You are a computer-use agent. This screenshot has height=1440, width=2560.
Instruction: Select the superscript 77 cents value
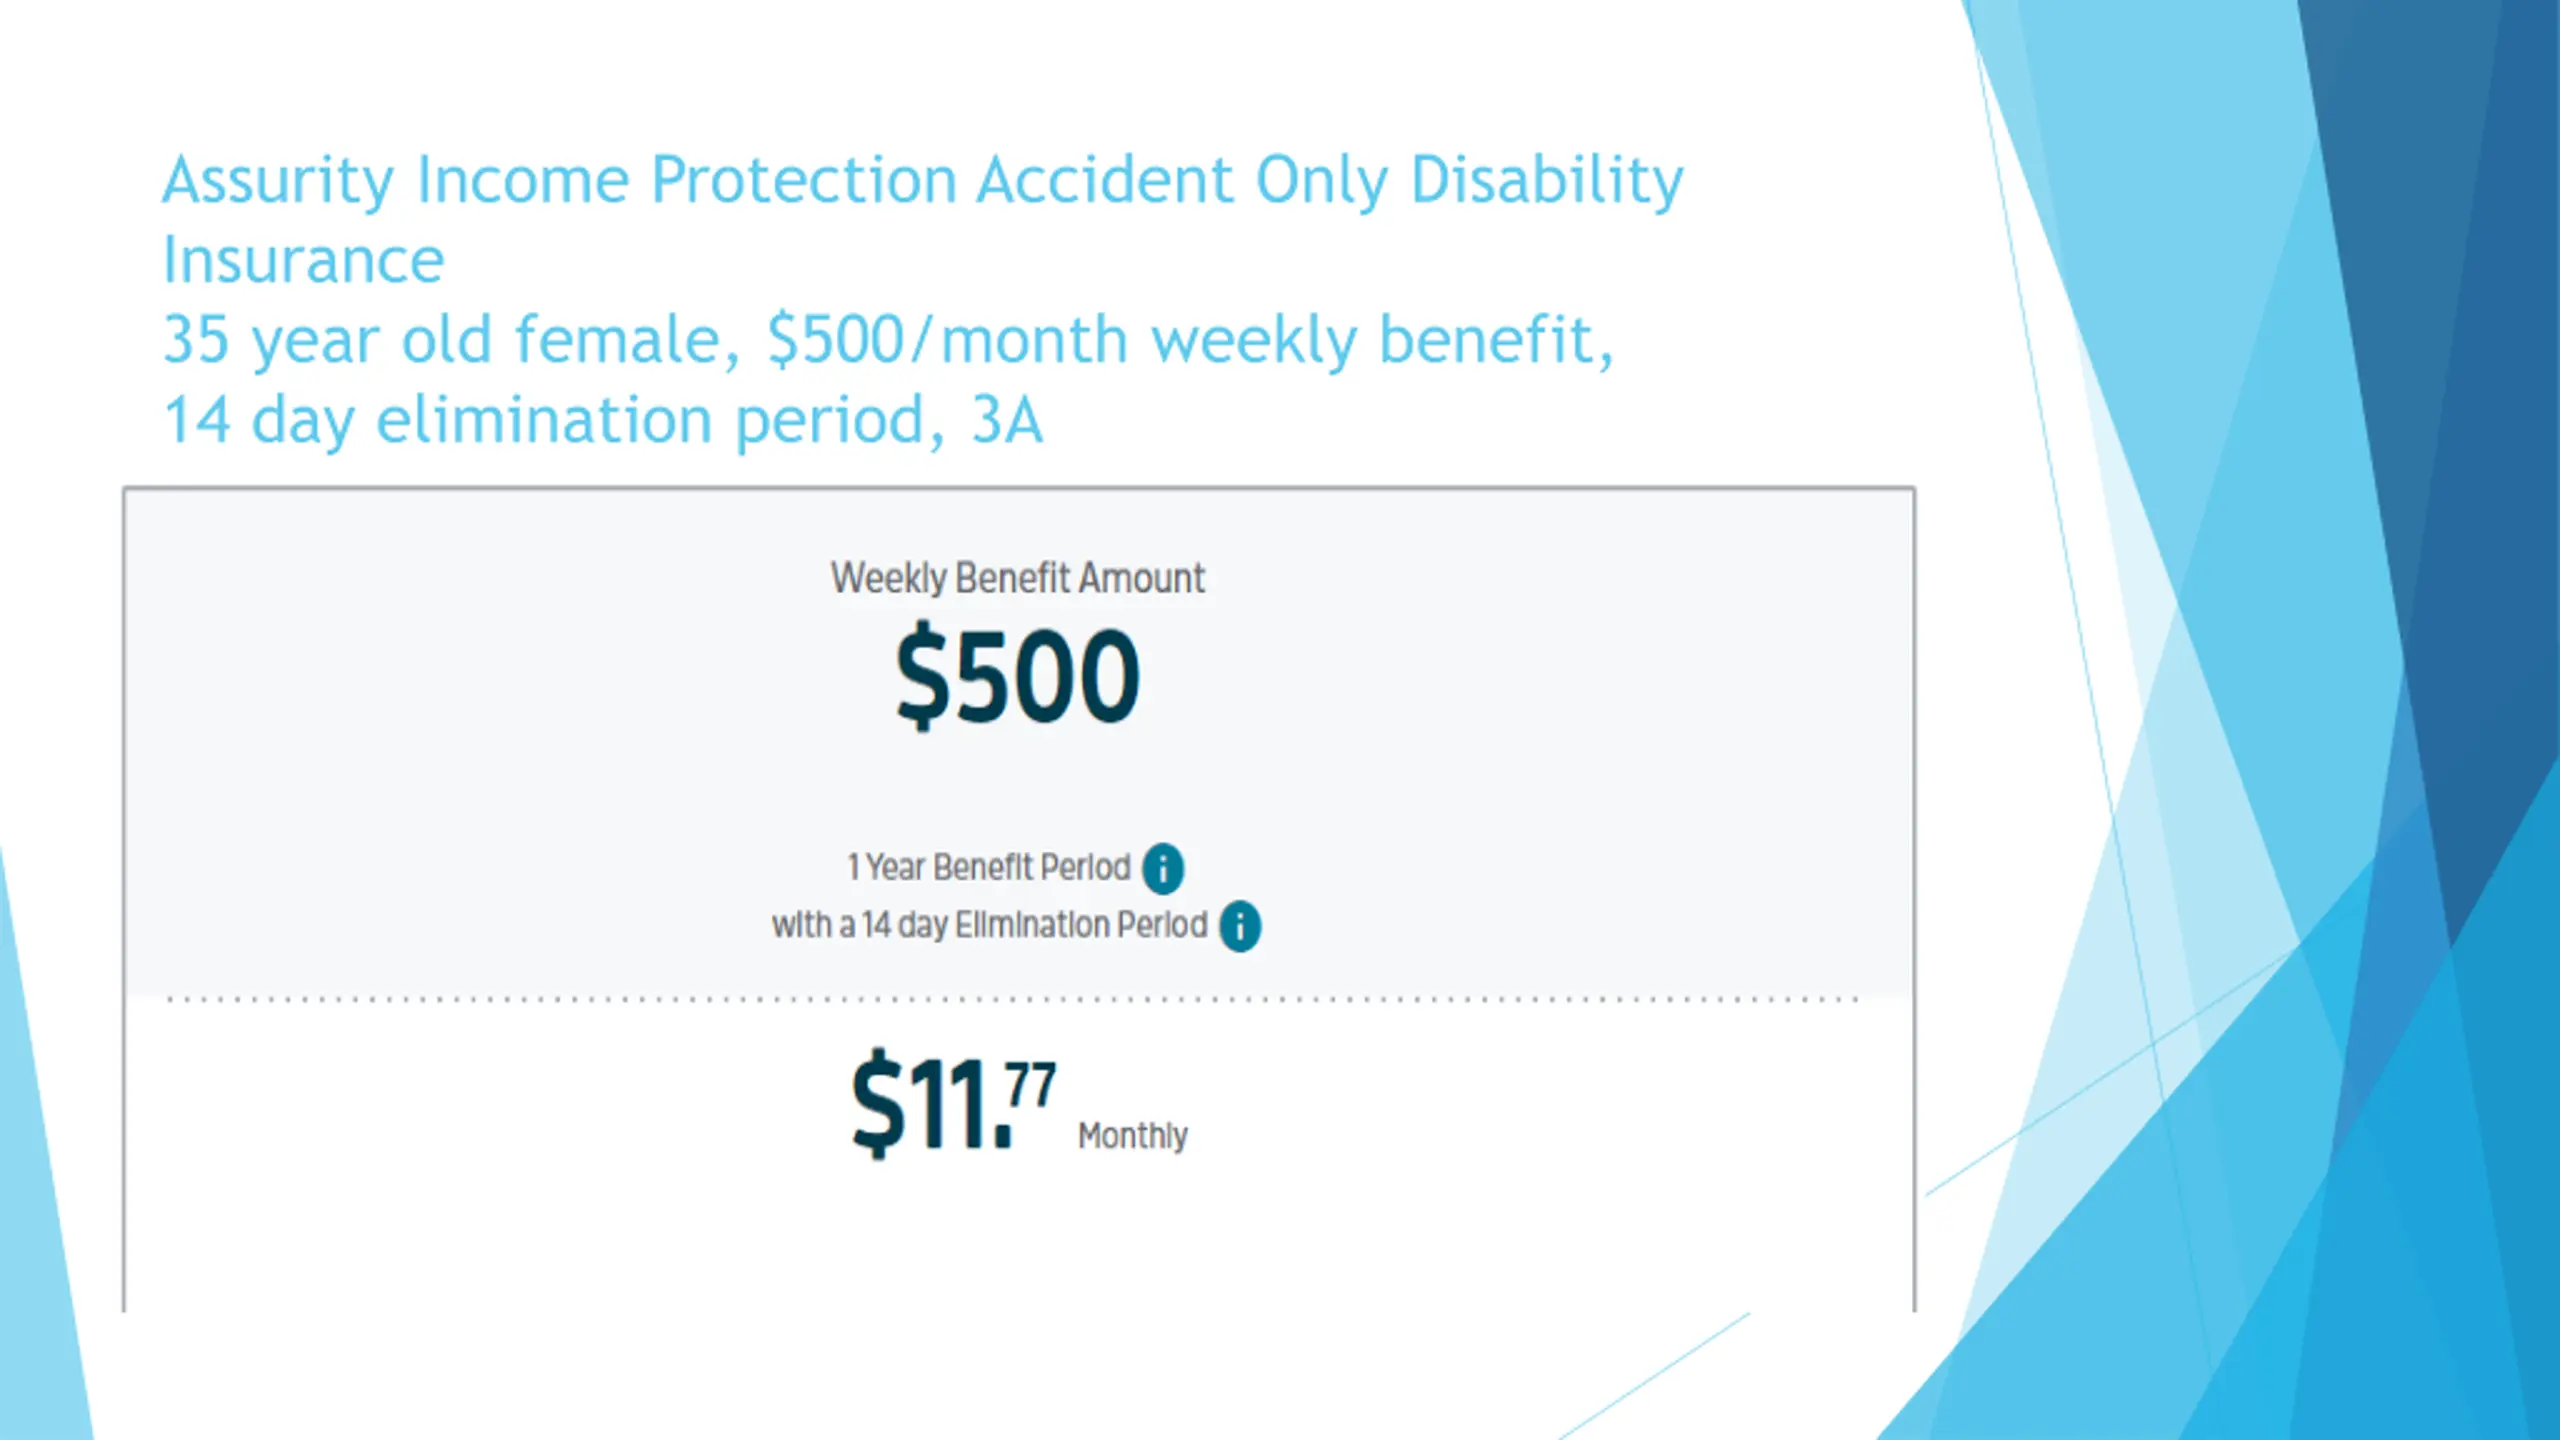click(x=1031, y=1085)
